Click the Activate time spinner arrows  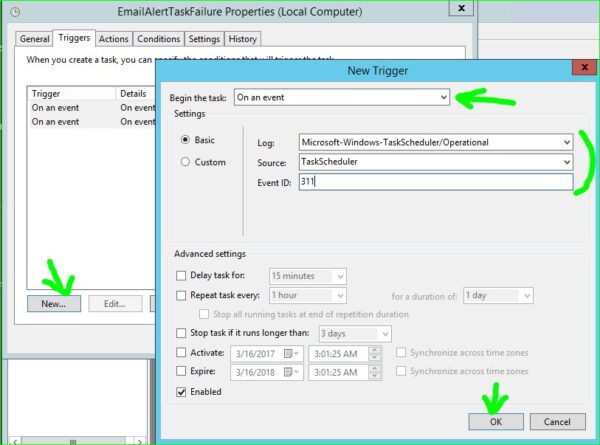(375, 354)
